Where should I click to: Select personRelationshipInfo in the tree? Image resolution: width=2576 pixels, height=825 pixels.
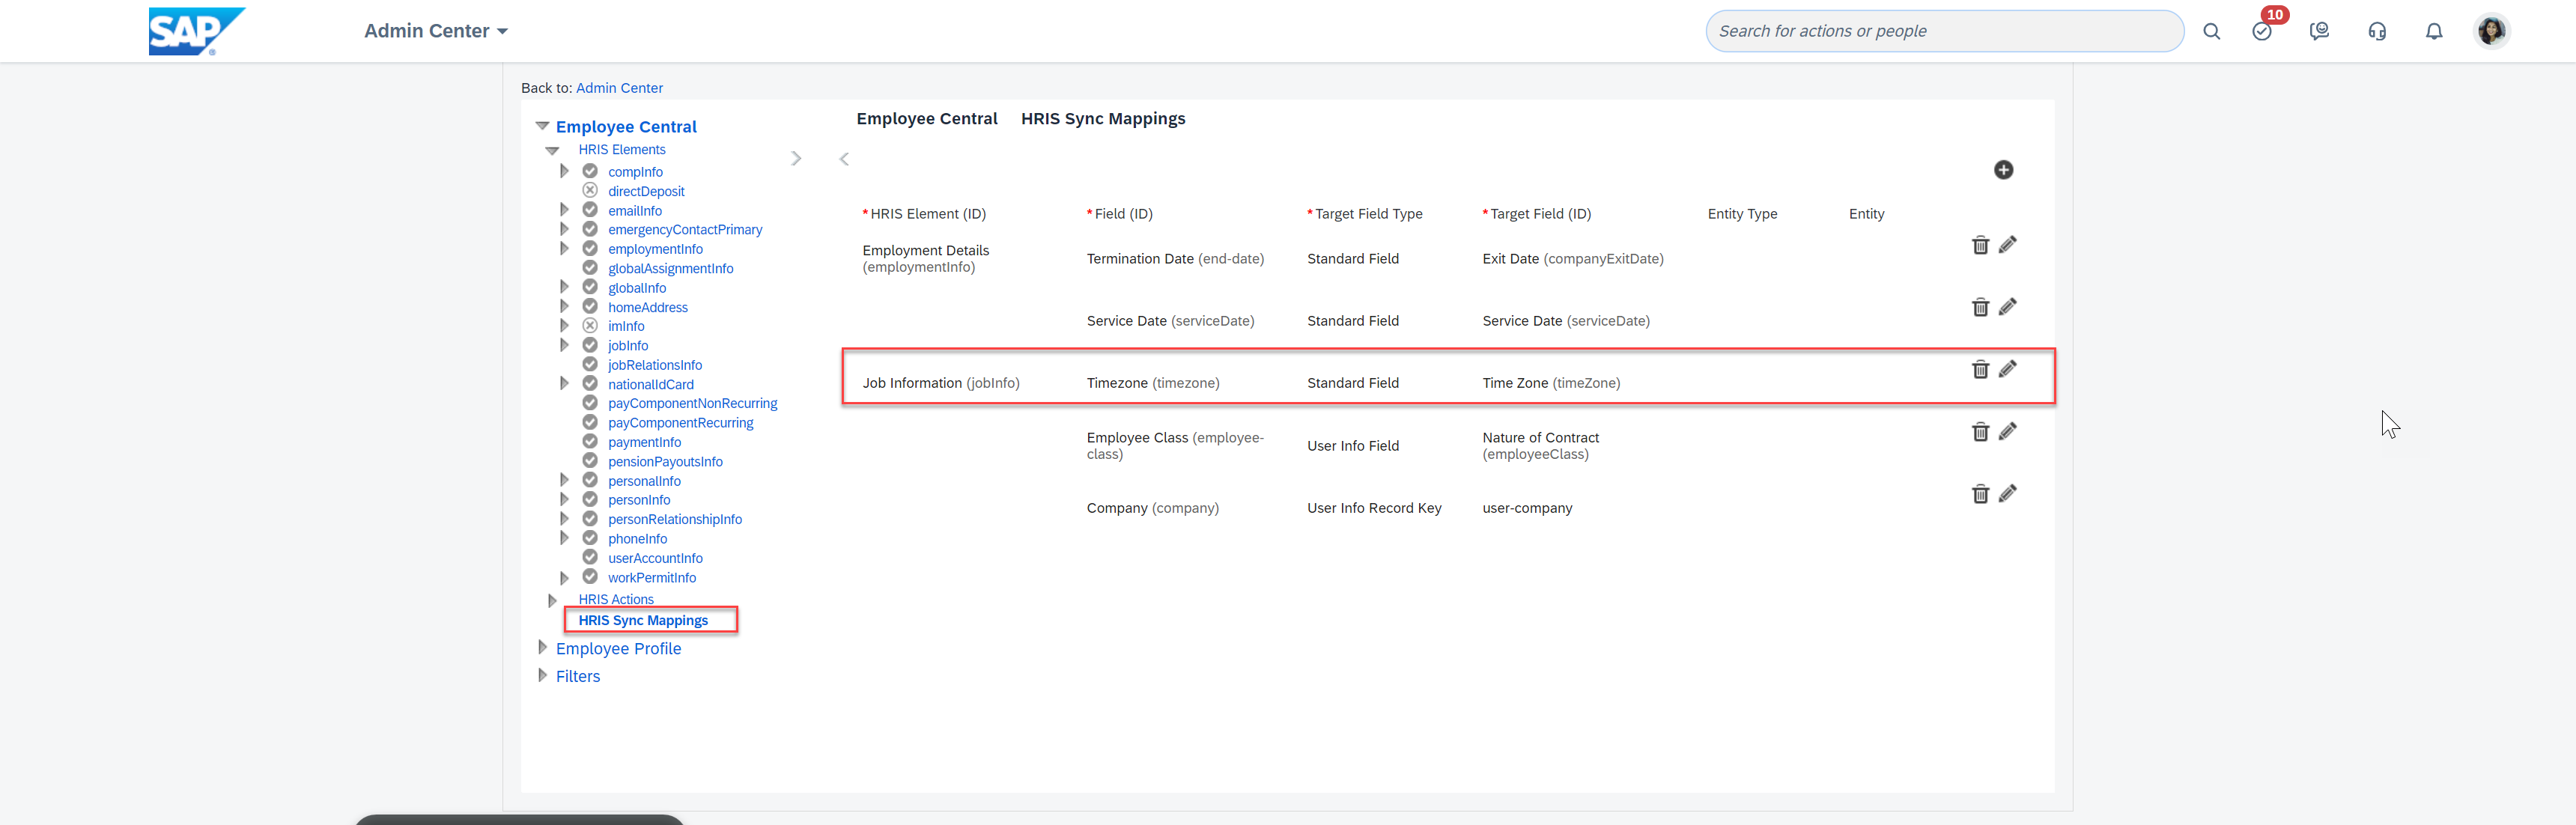pos(675,520)
